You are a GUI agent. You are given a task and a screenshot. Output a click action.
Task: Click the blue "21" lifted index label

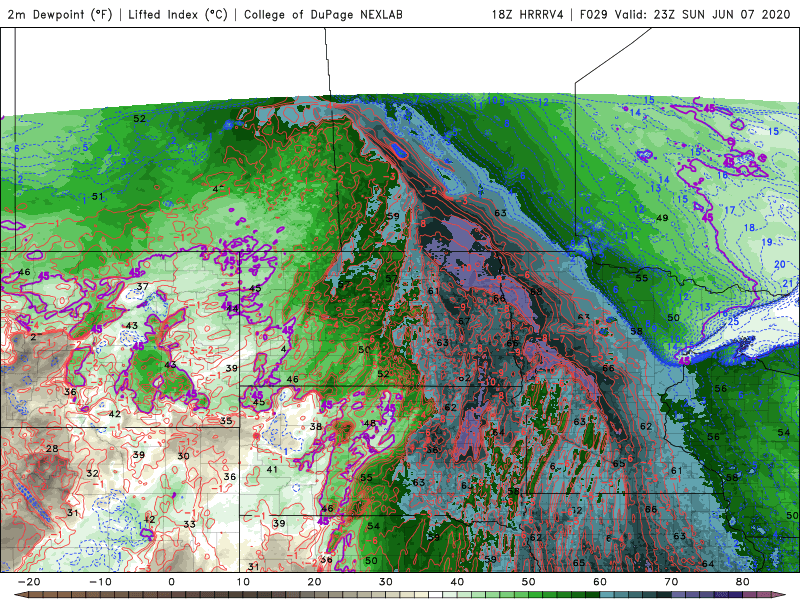click(788, 284)
